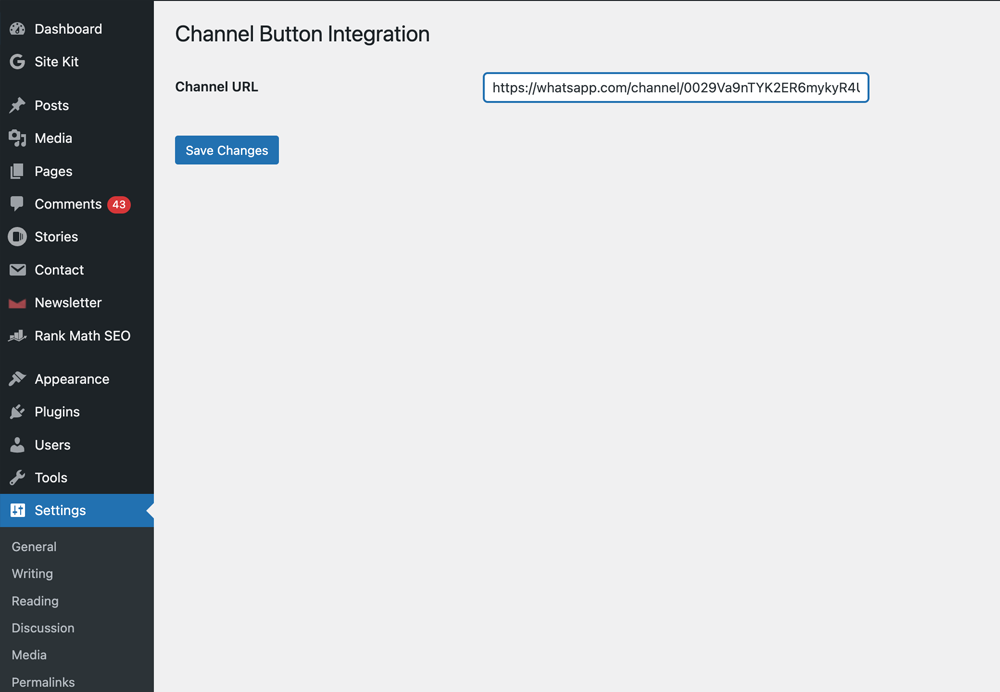Click the Channel Button Integration heading

coord(302,34)
